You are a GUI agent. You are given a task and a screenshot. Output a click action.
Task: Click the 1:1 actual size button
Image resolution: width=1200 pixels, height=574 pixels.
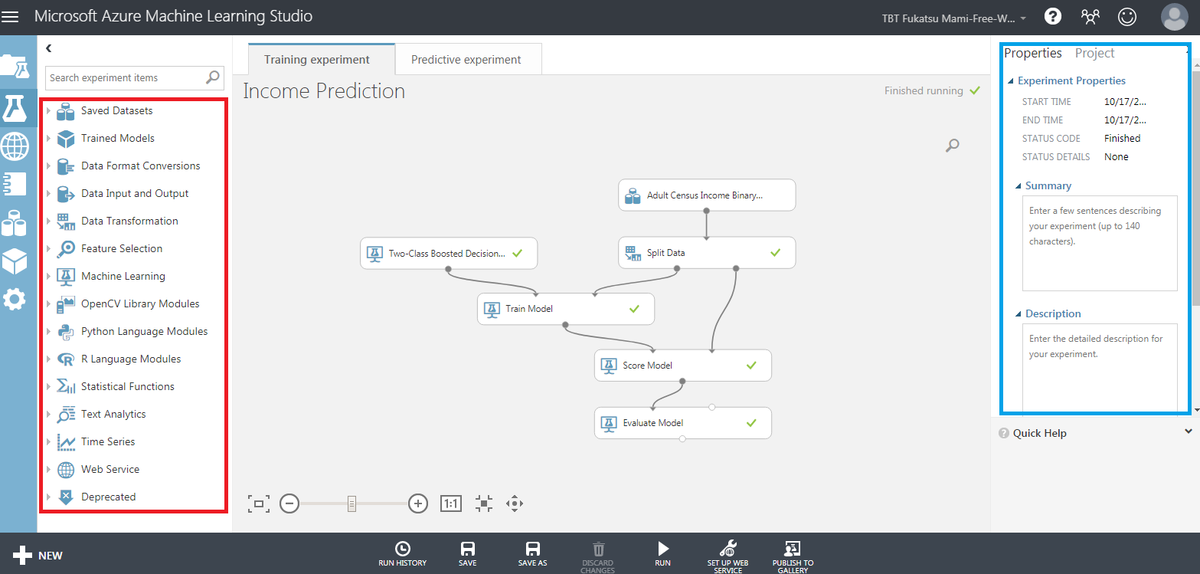coord(451,504)
